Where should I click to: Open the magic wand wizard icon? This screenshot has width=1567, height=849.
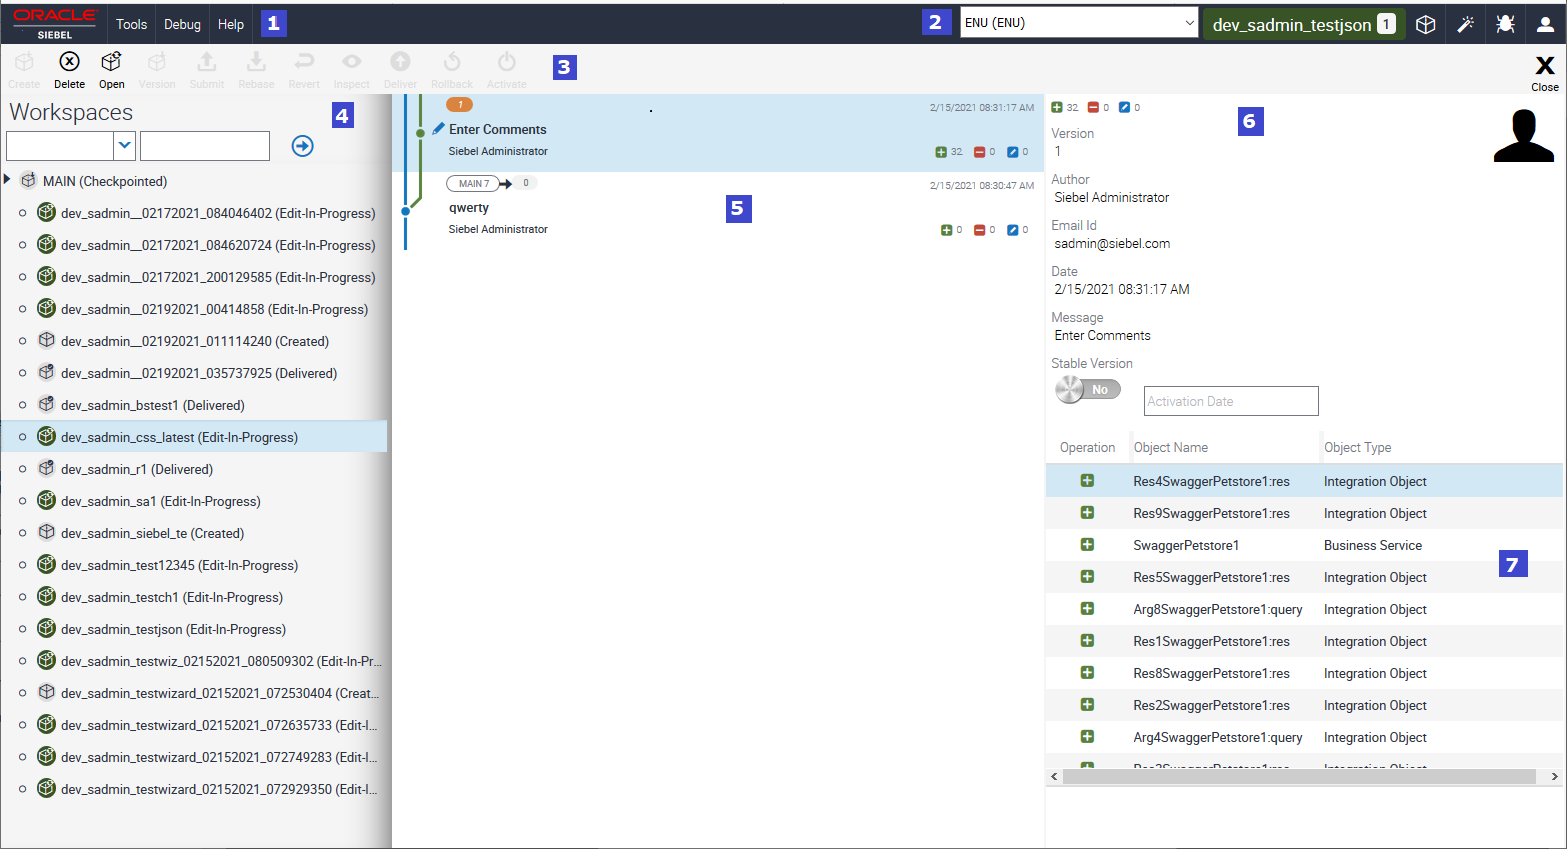click(1465, 24)
